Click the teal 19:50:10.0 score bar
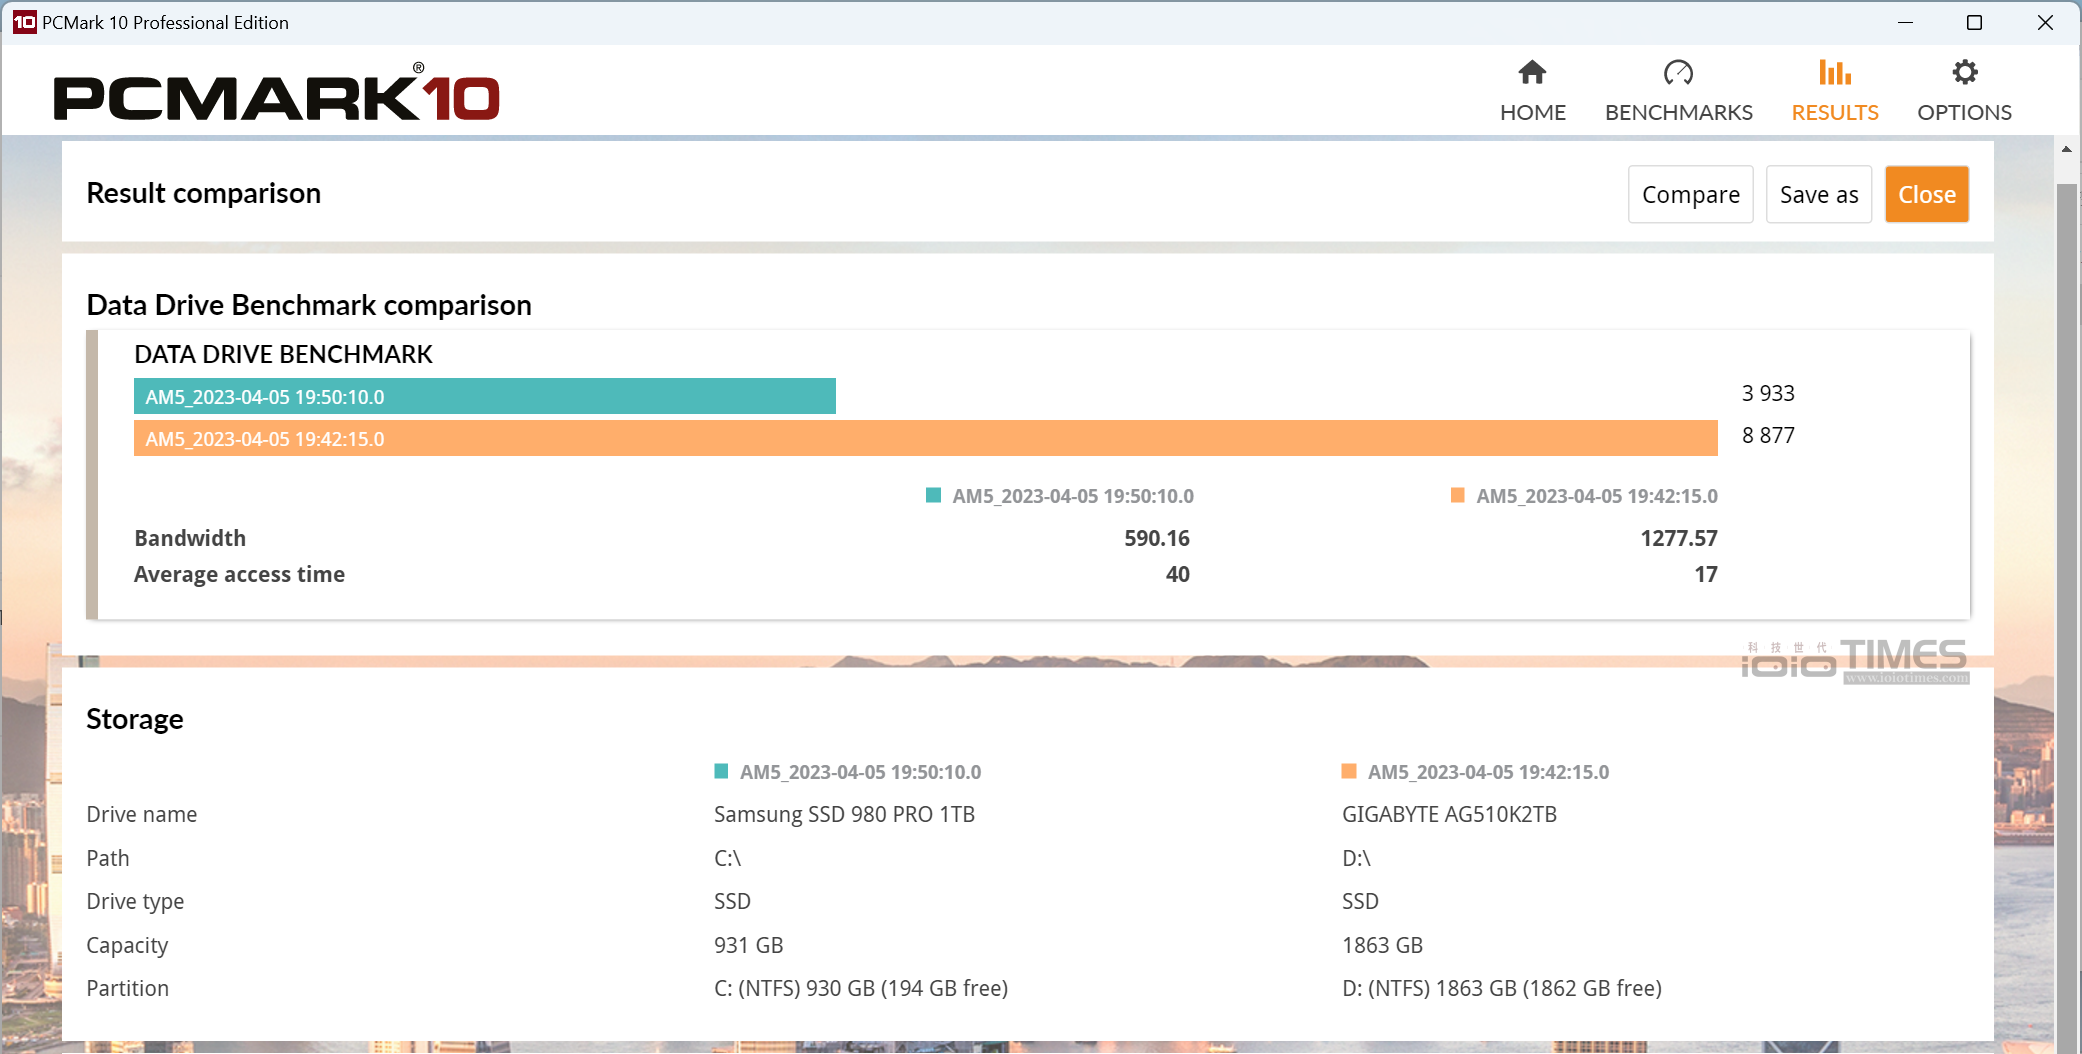2082x1054 pixels. (484, 396)
